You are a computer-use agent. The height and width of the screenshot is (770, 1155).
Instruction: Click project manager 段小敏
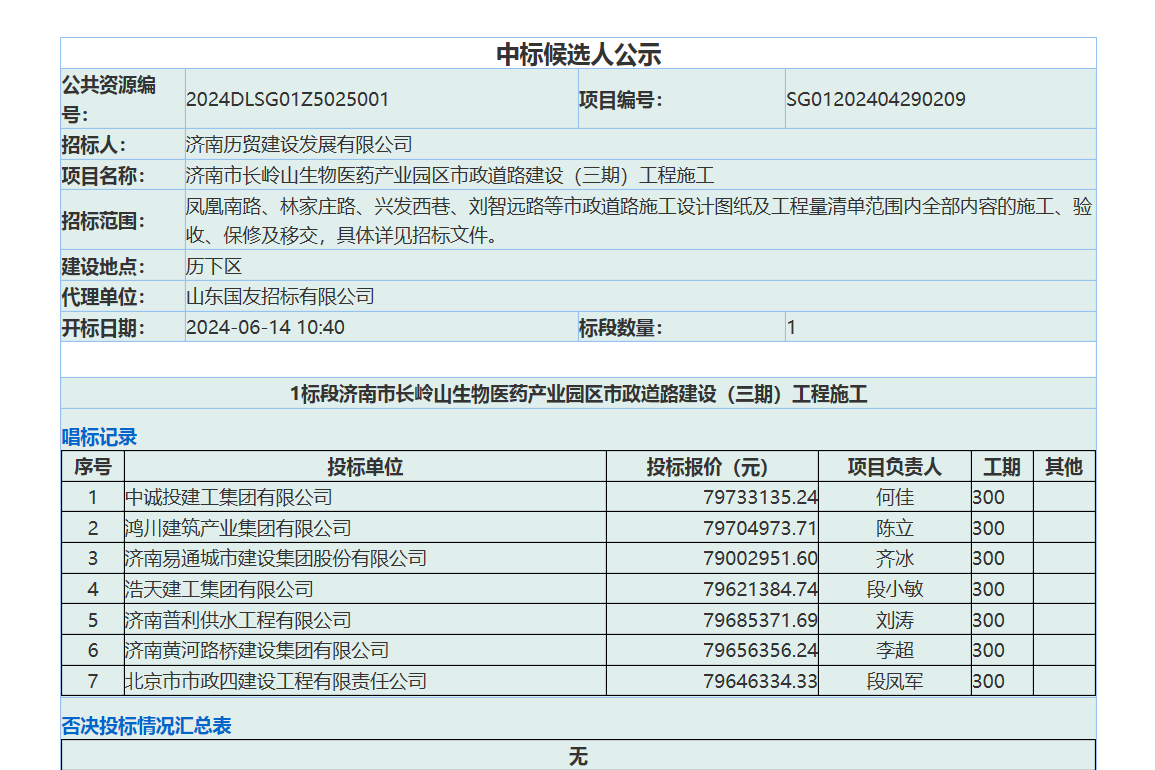tap(895, 589)
